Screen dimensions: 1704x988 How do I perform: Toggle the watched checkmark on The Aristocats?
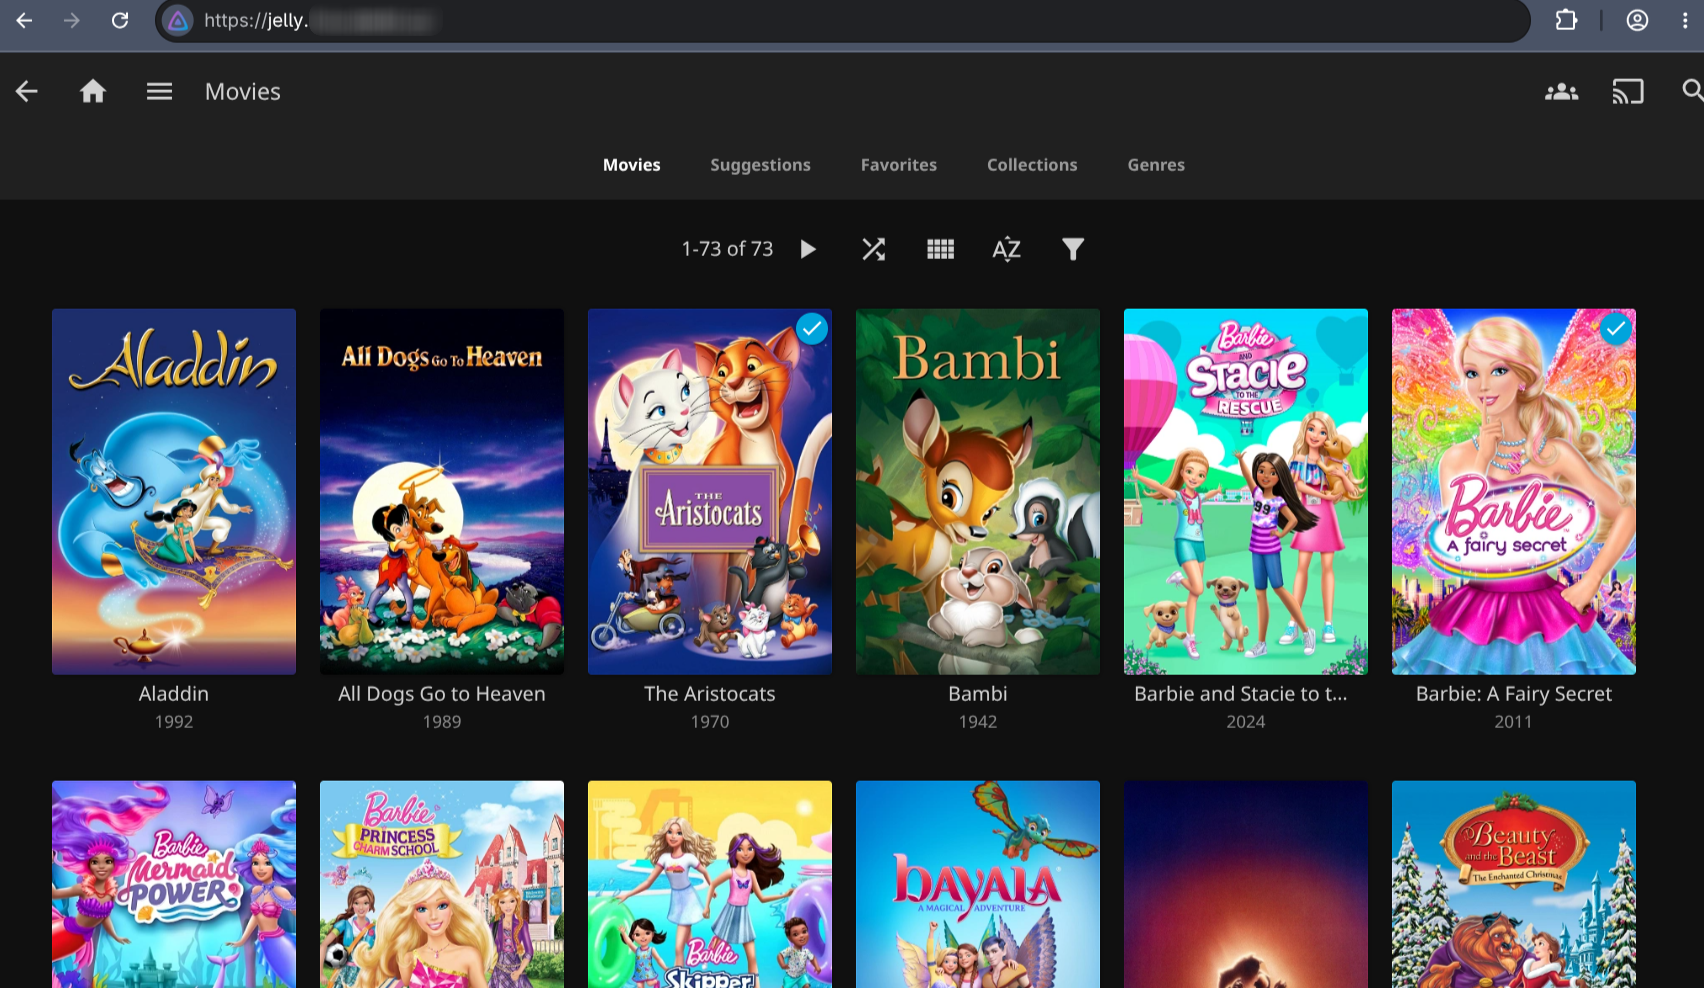[x=812, y=329]
